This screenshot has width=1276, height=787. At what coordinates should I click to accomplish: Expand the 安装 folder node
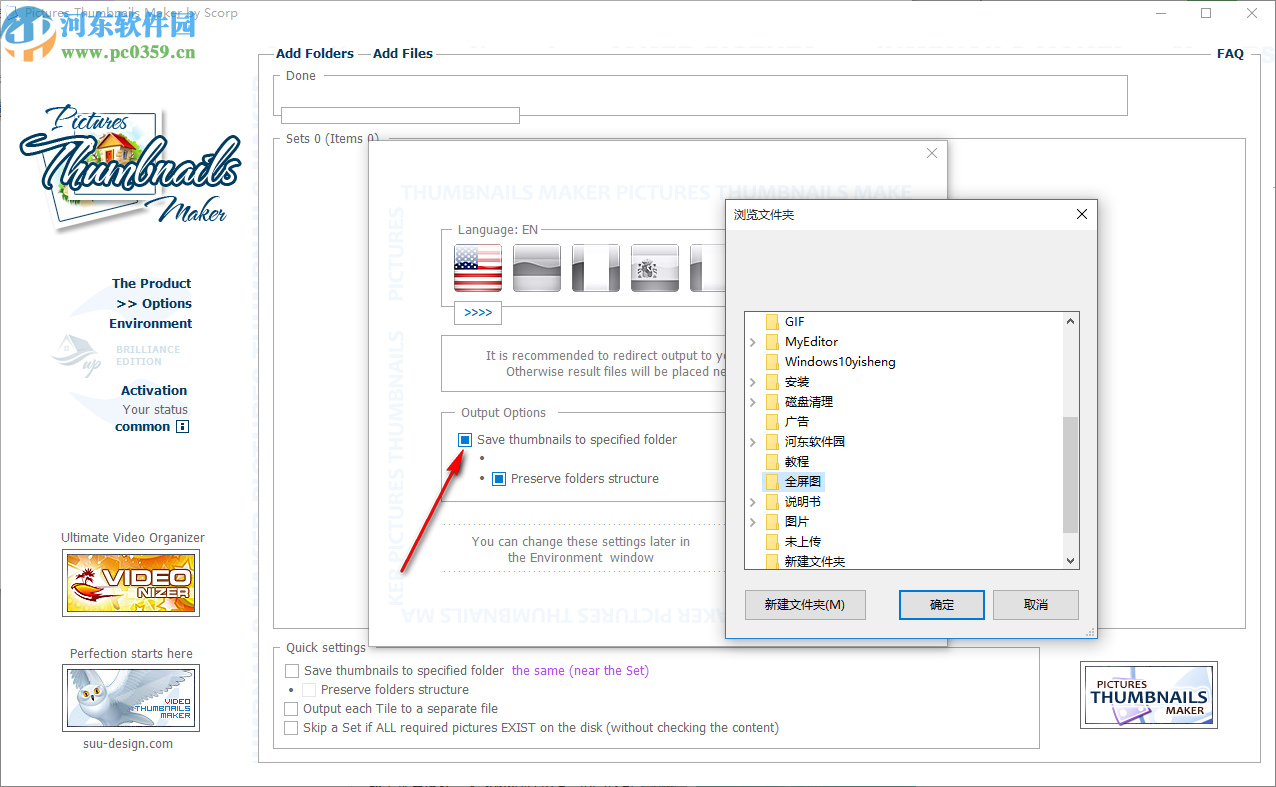[753, 382]
